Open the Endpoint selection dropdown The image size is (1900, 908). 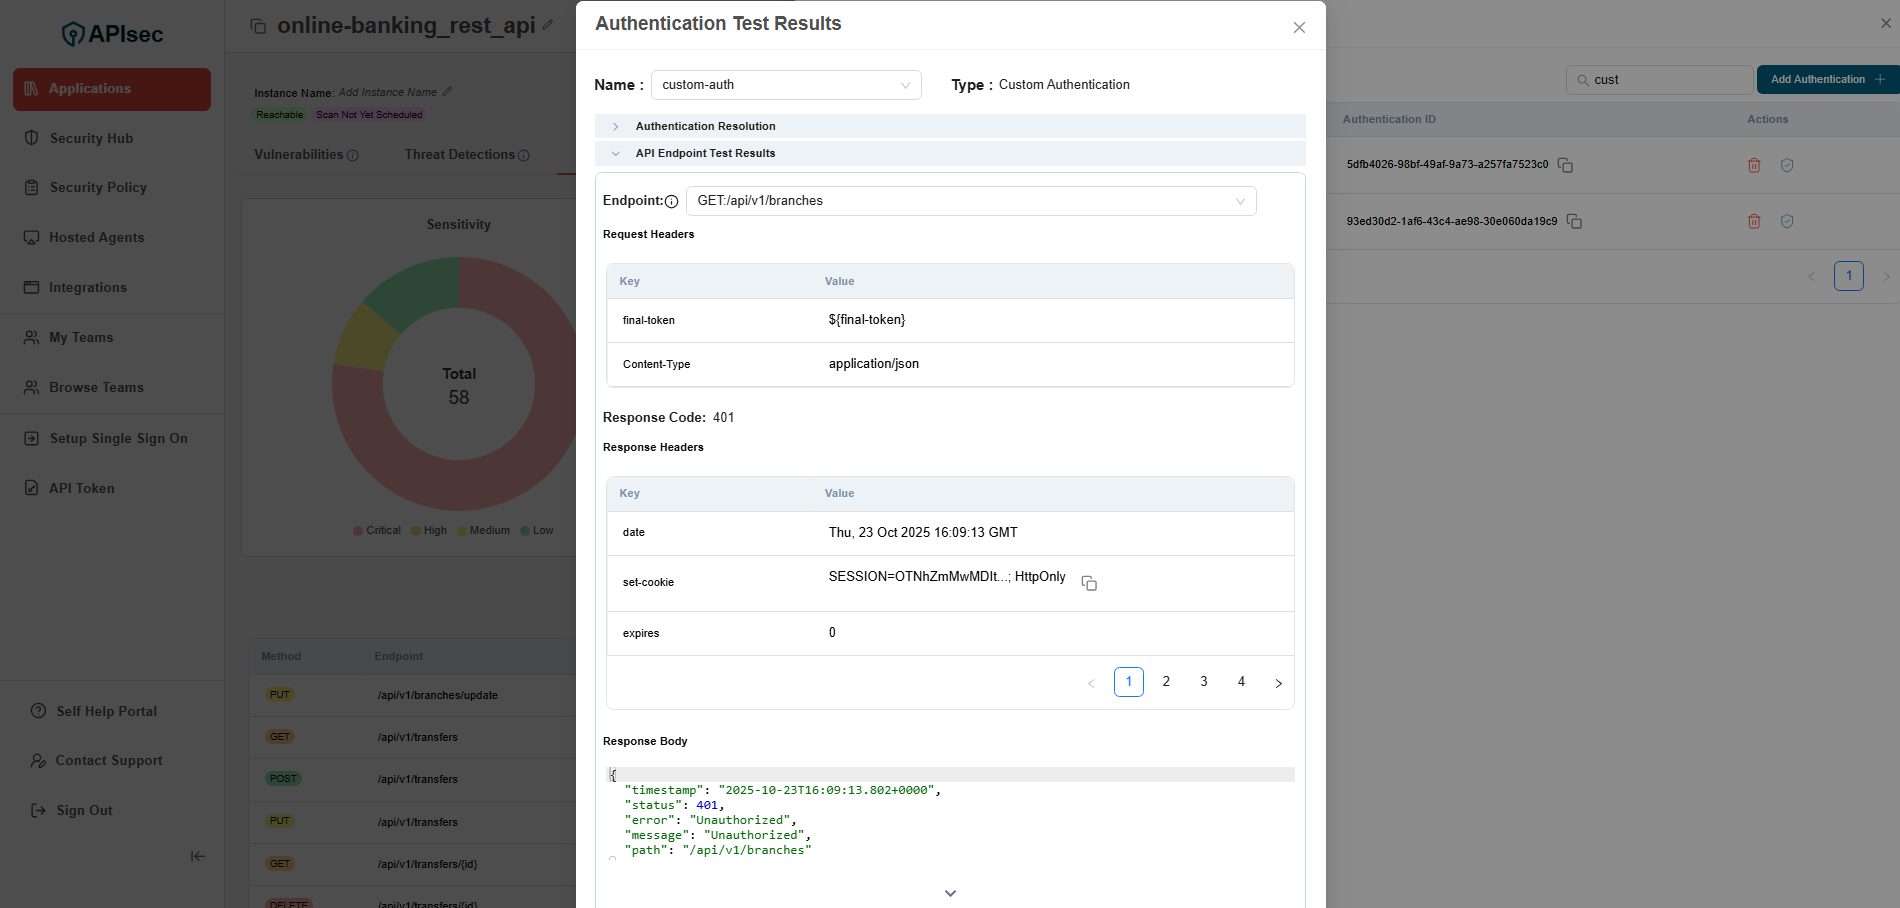click(1240, 200)
